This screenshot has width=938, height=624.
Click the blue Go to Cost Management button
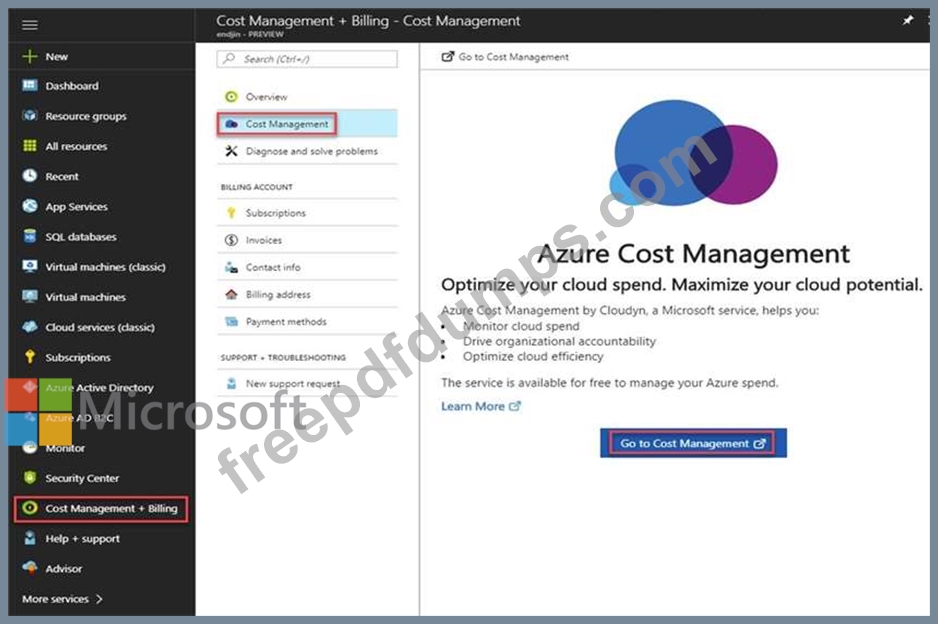[x=693, y=443]
